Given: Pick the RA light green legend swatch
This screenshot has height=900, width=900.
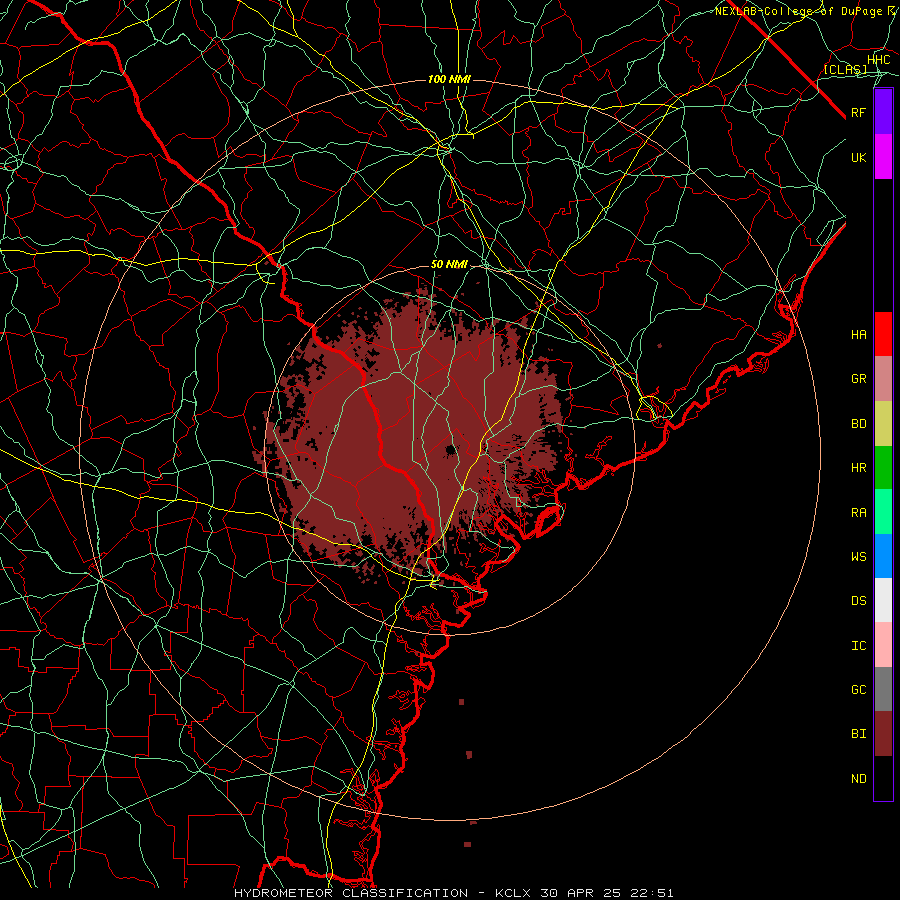Looking at the screenshot, I should click(883, 512).
